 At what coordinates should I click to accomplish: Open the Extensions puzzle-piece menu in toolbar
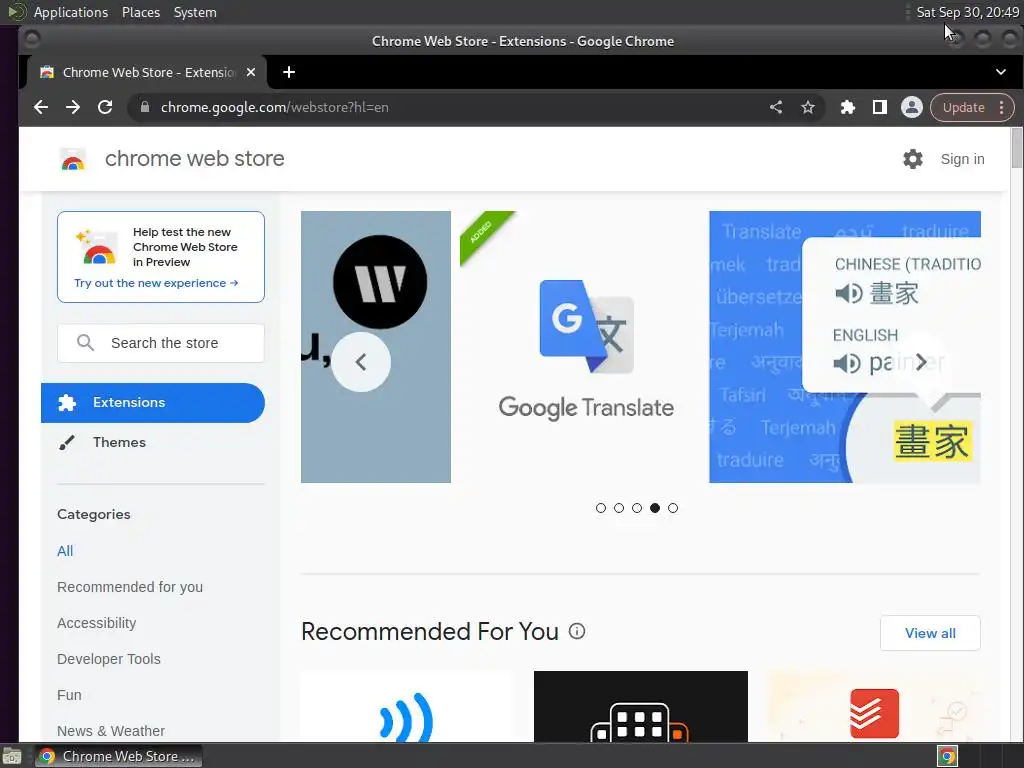(848, 107)
